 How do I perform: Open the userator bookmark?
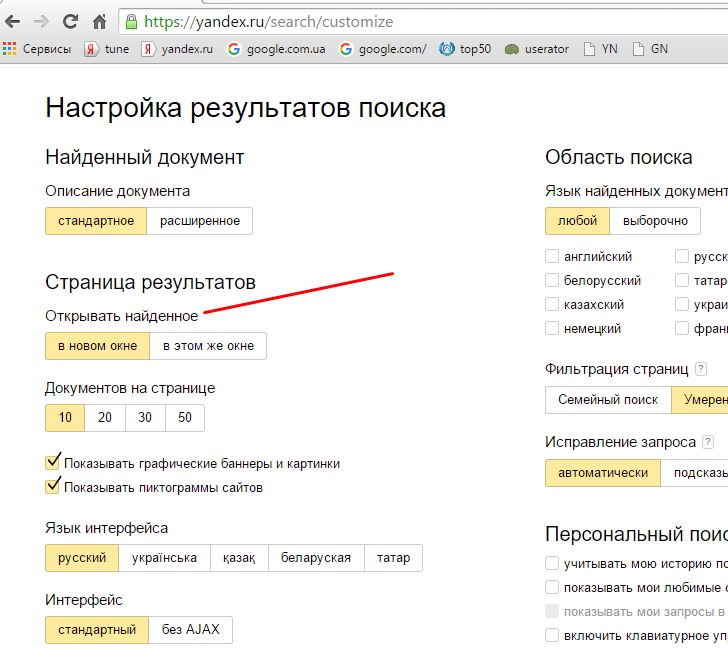click(x=536, y=49)
